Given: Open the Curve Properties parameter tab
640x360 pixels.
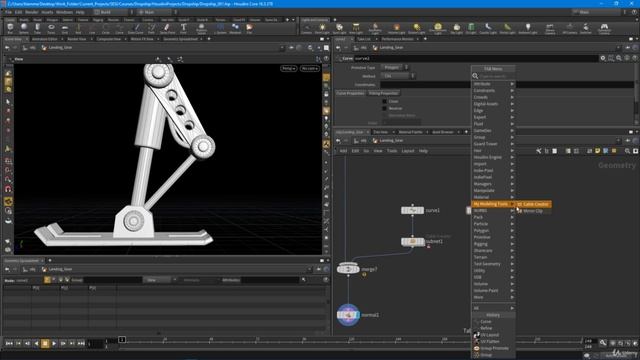Looking at the screenshot, I should (350, 93).
